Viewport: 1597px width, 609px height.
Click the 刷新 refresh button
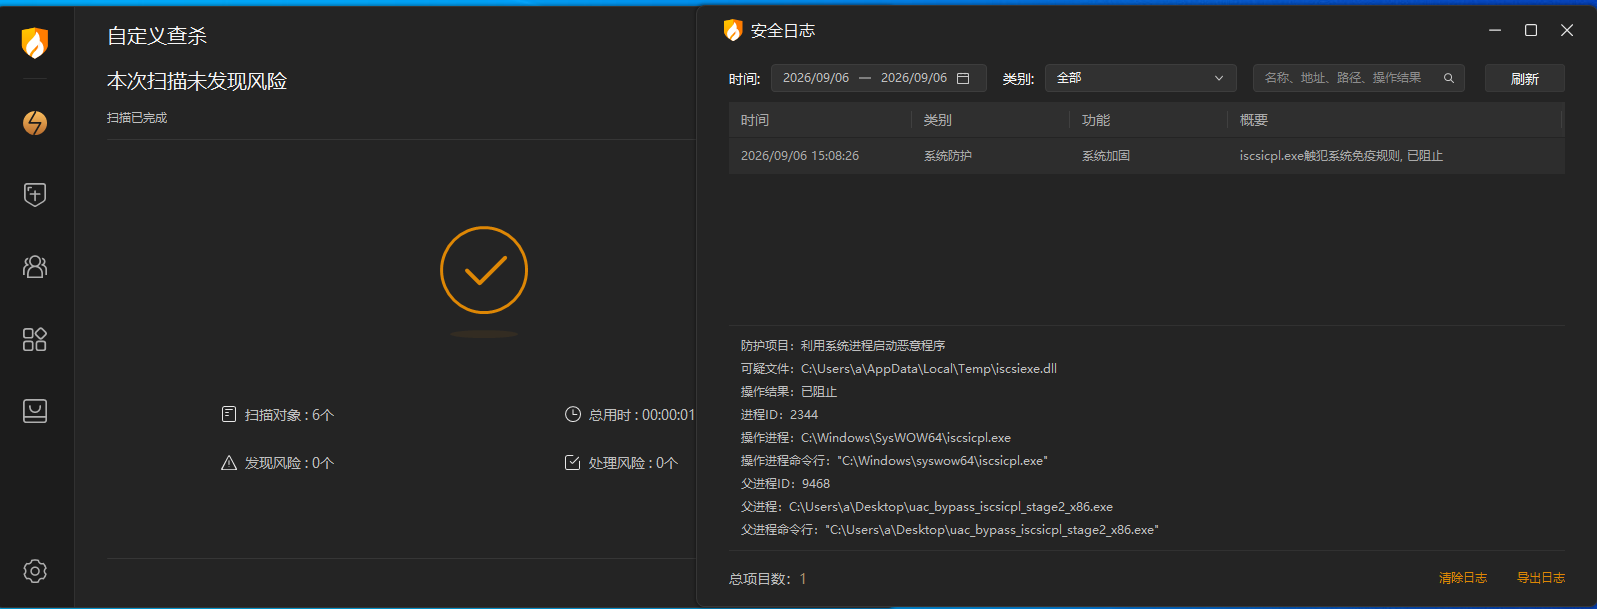[x=1524, y=78]
